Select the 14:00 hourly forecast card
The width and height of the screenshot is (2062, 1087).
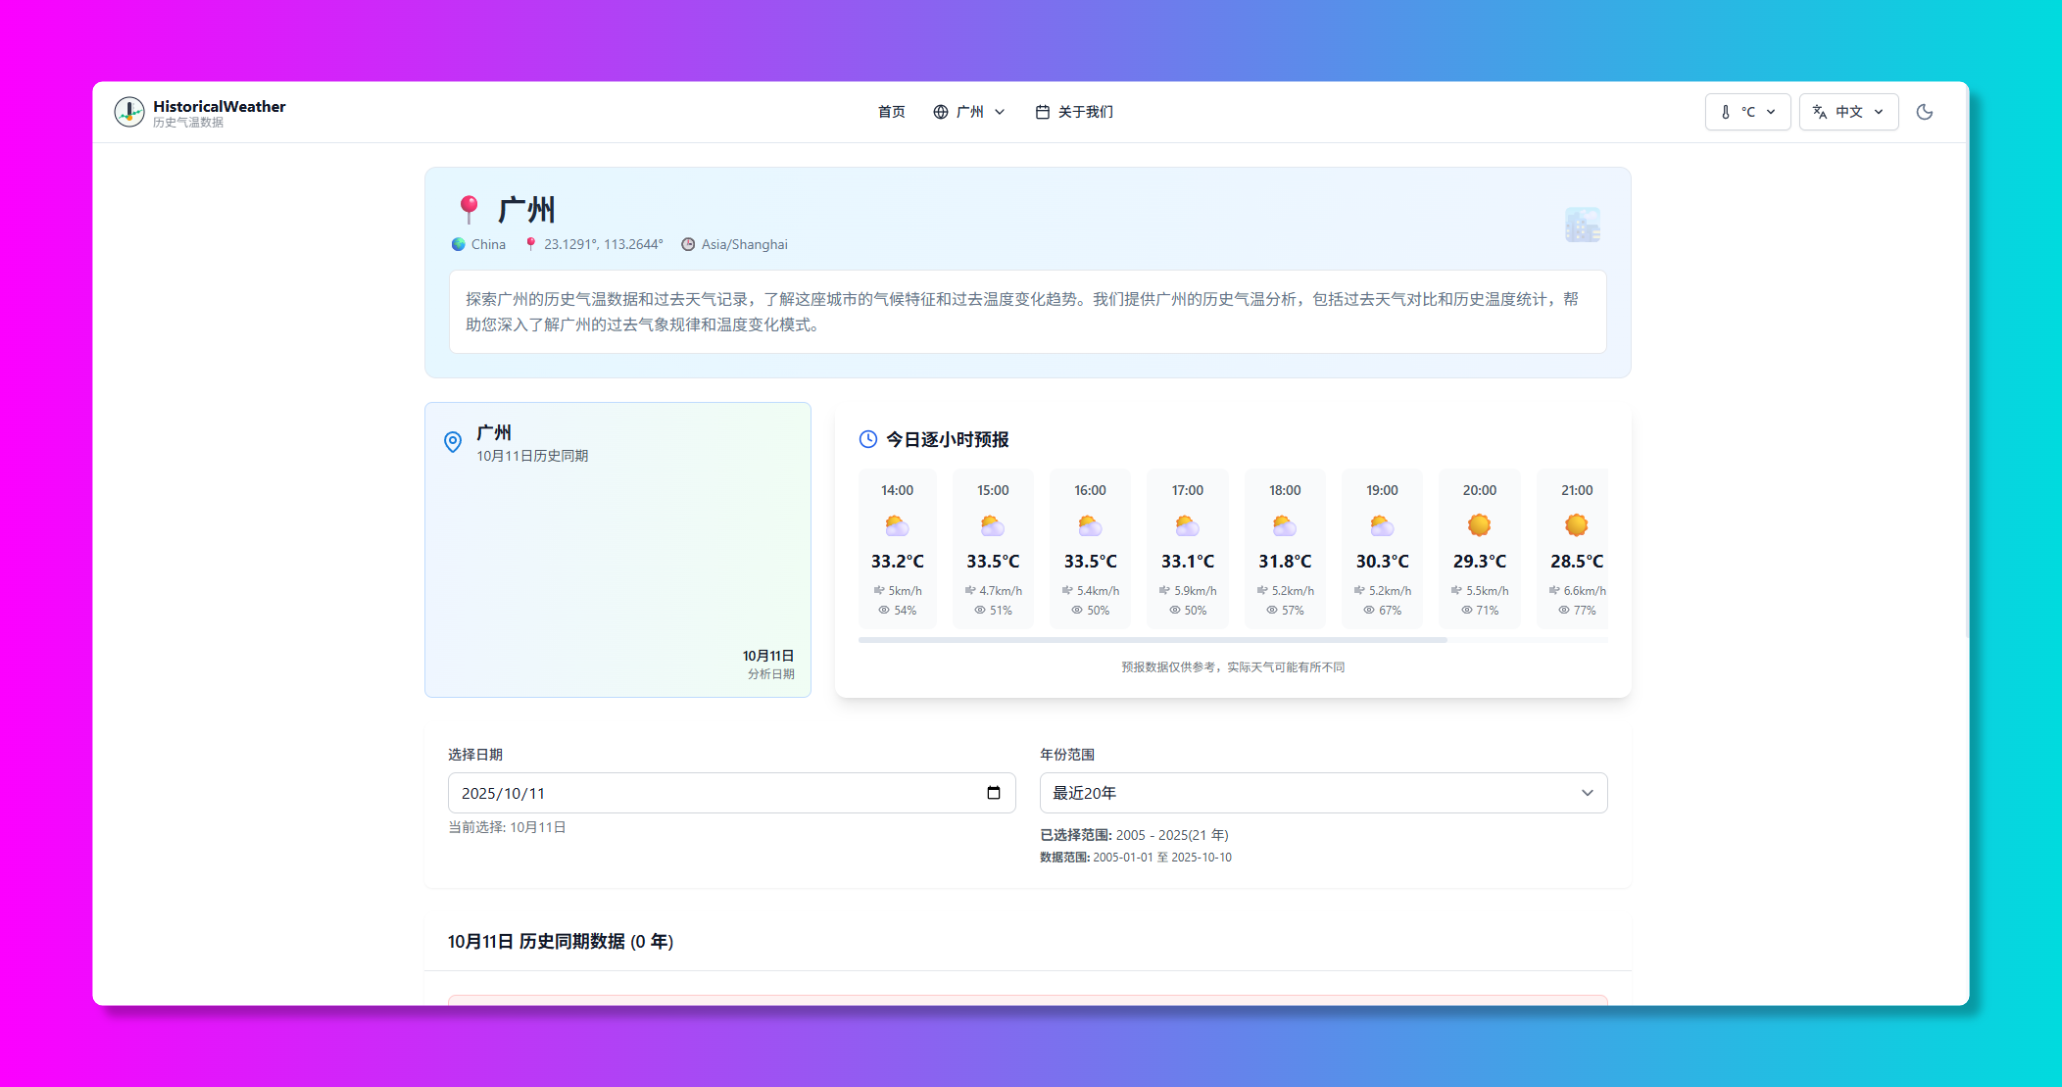(x=897, y=548)
